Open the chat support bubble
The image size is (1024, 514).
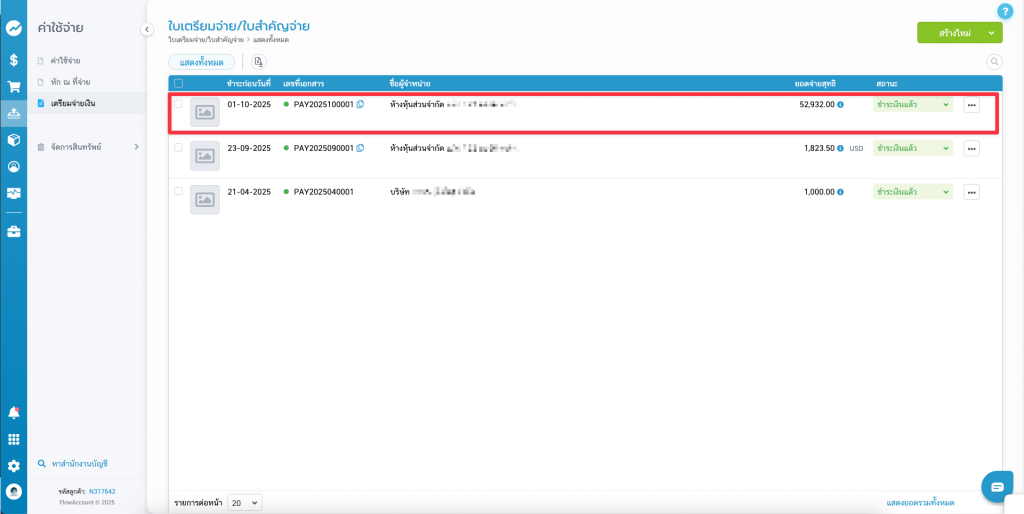coord(997,486)
